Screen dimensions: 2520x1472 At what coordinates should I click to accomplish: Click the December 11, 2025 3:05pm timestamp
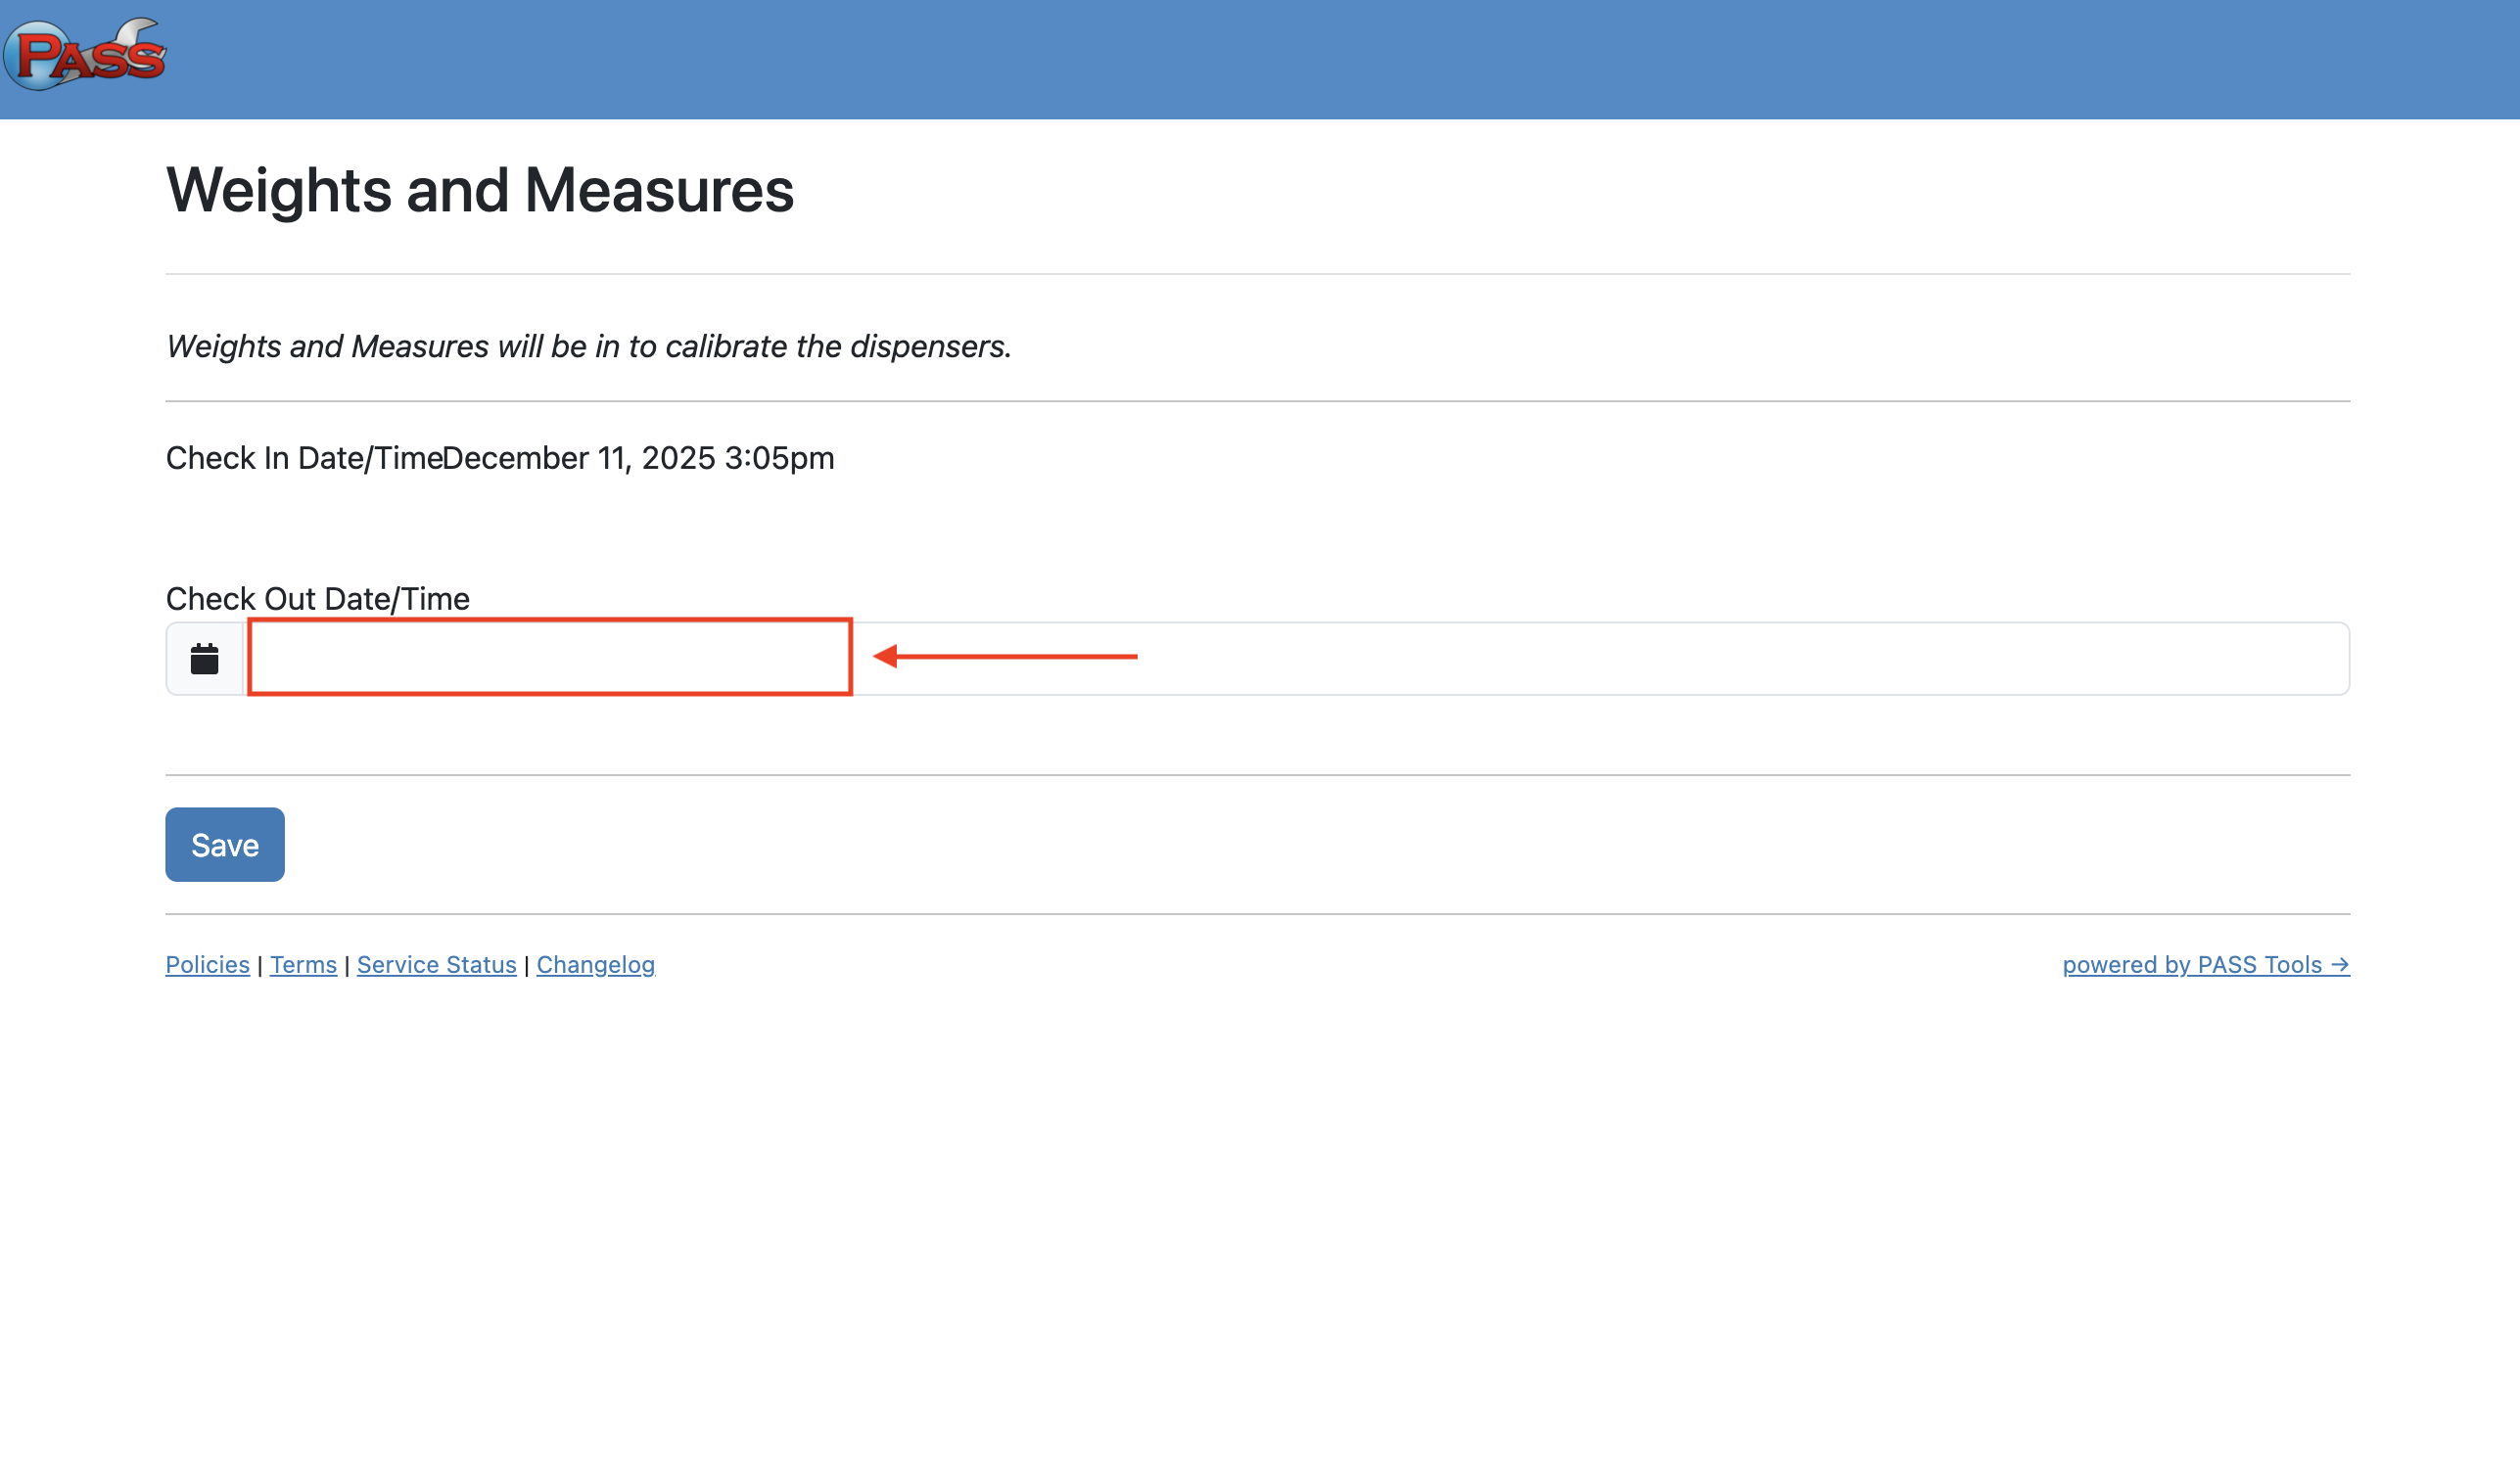638,458
